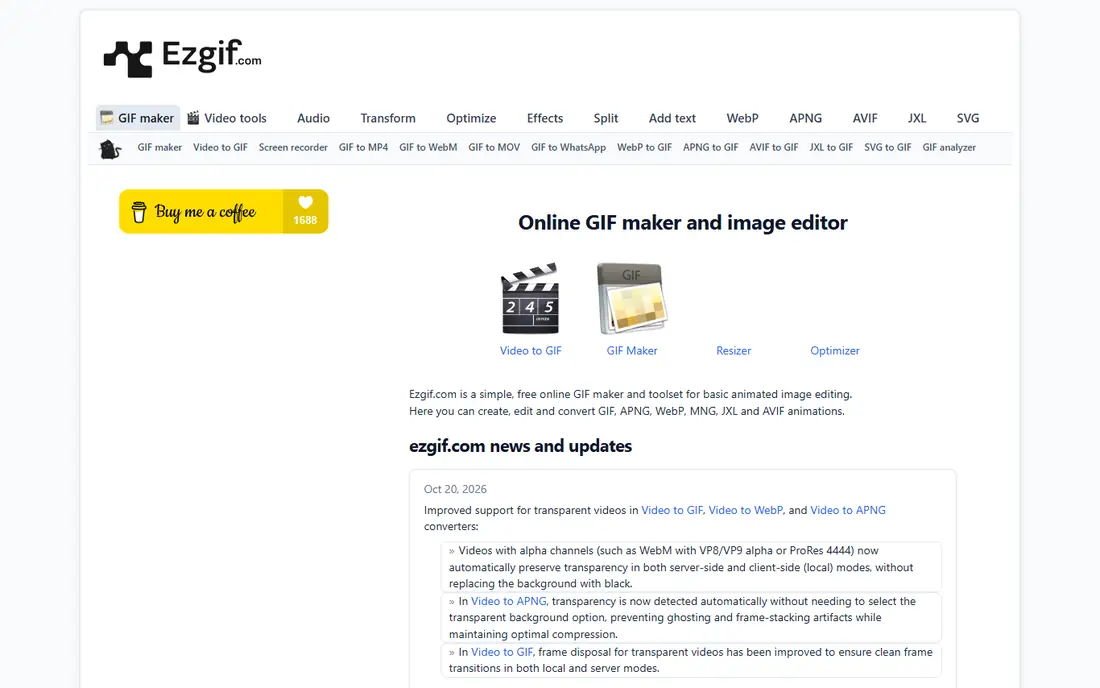Viewport: 1100px width, 688px height.
Task: Click Video to APNG link in second bullet
Action: click(x=509, y=601)
